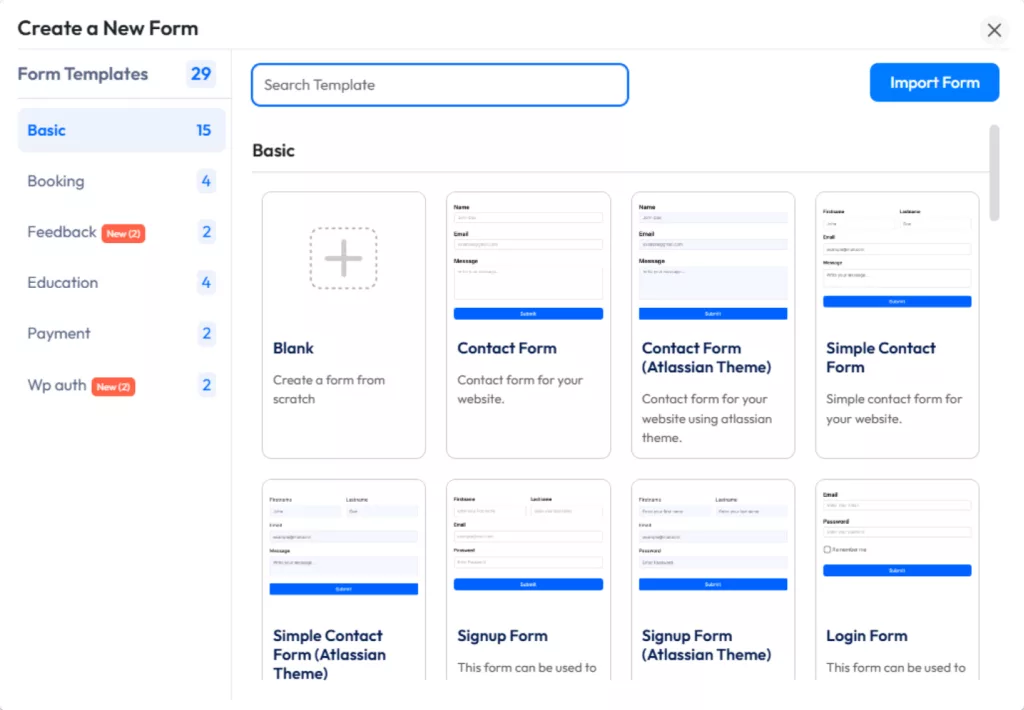The image size is (1024, 710).
Task: Click into the Search Template field
Action: click(x=439, y=85)
